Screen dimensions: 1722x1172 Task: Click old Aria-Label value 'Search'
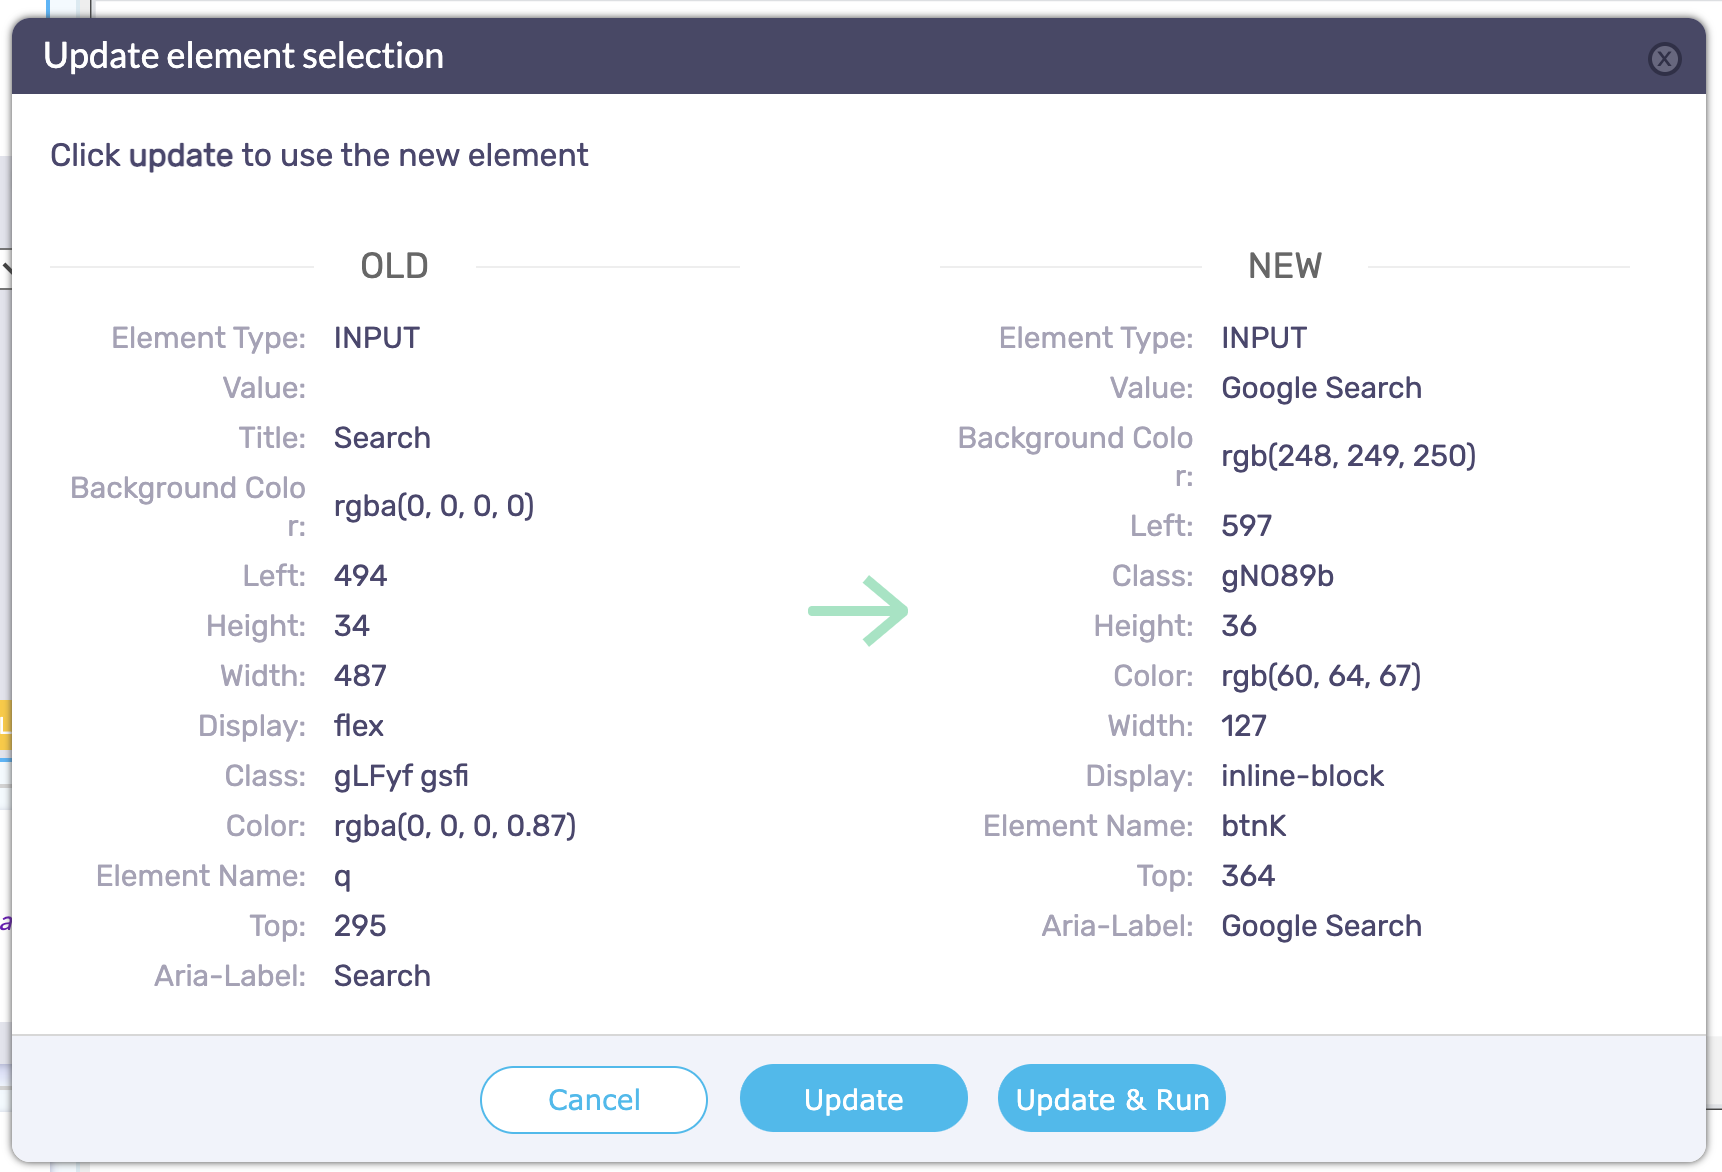382,976
